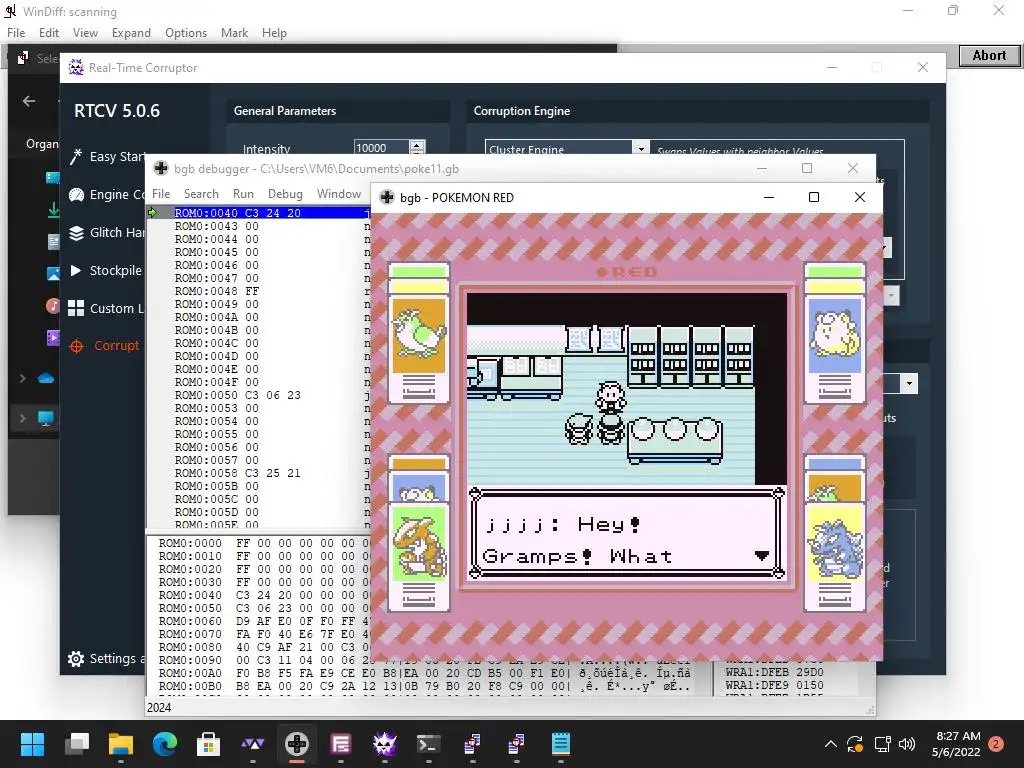Open Stockpile Player play icon in RTCV

pos(76,270)
